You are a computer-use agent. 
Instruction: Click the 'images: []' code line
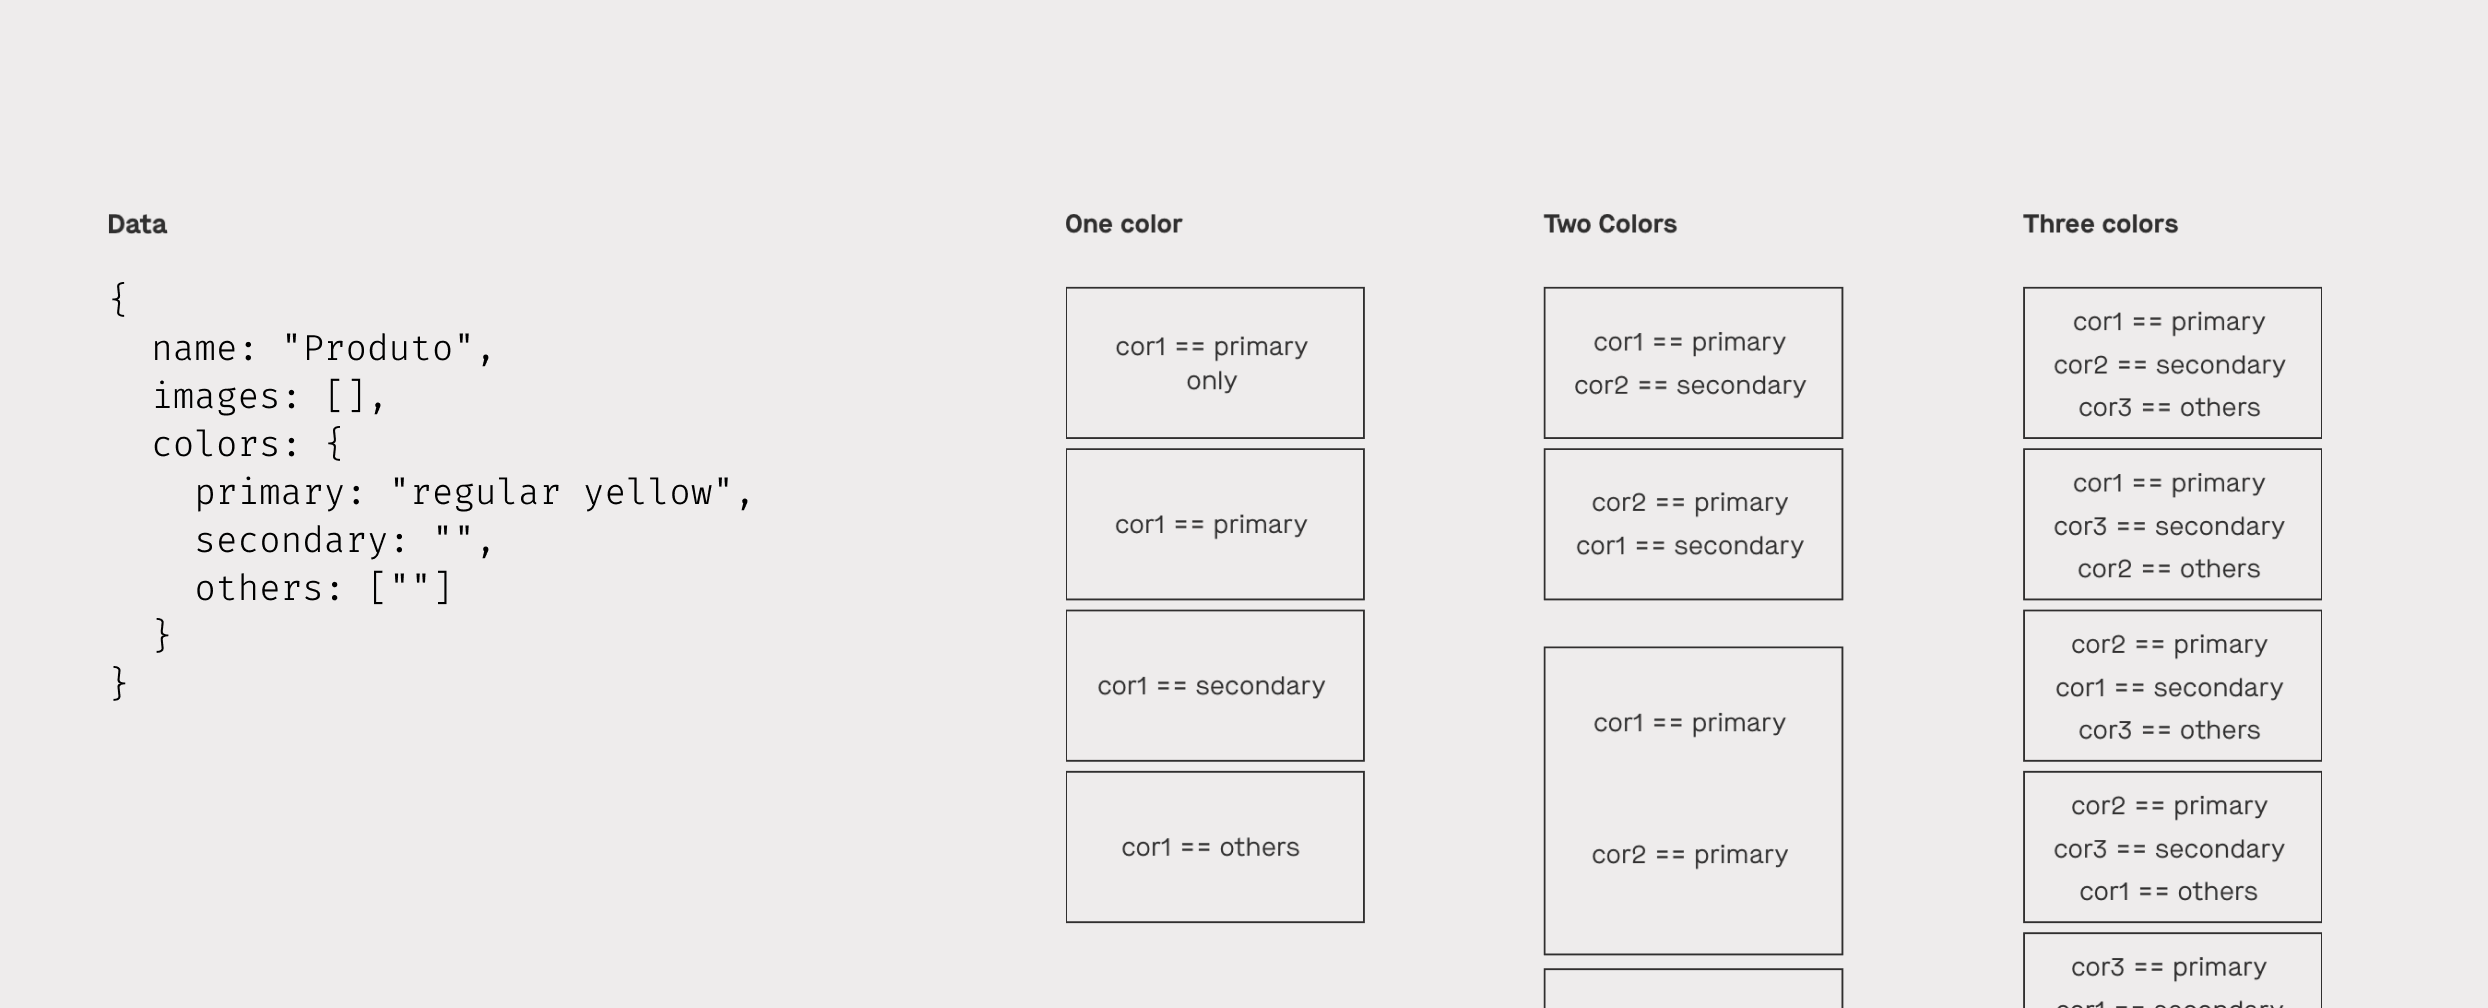click(268, 396)
